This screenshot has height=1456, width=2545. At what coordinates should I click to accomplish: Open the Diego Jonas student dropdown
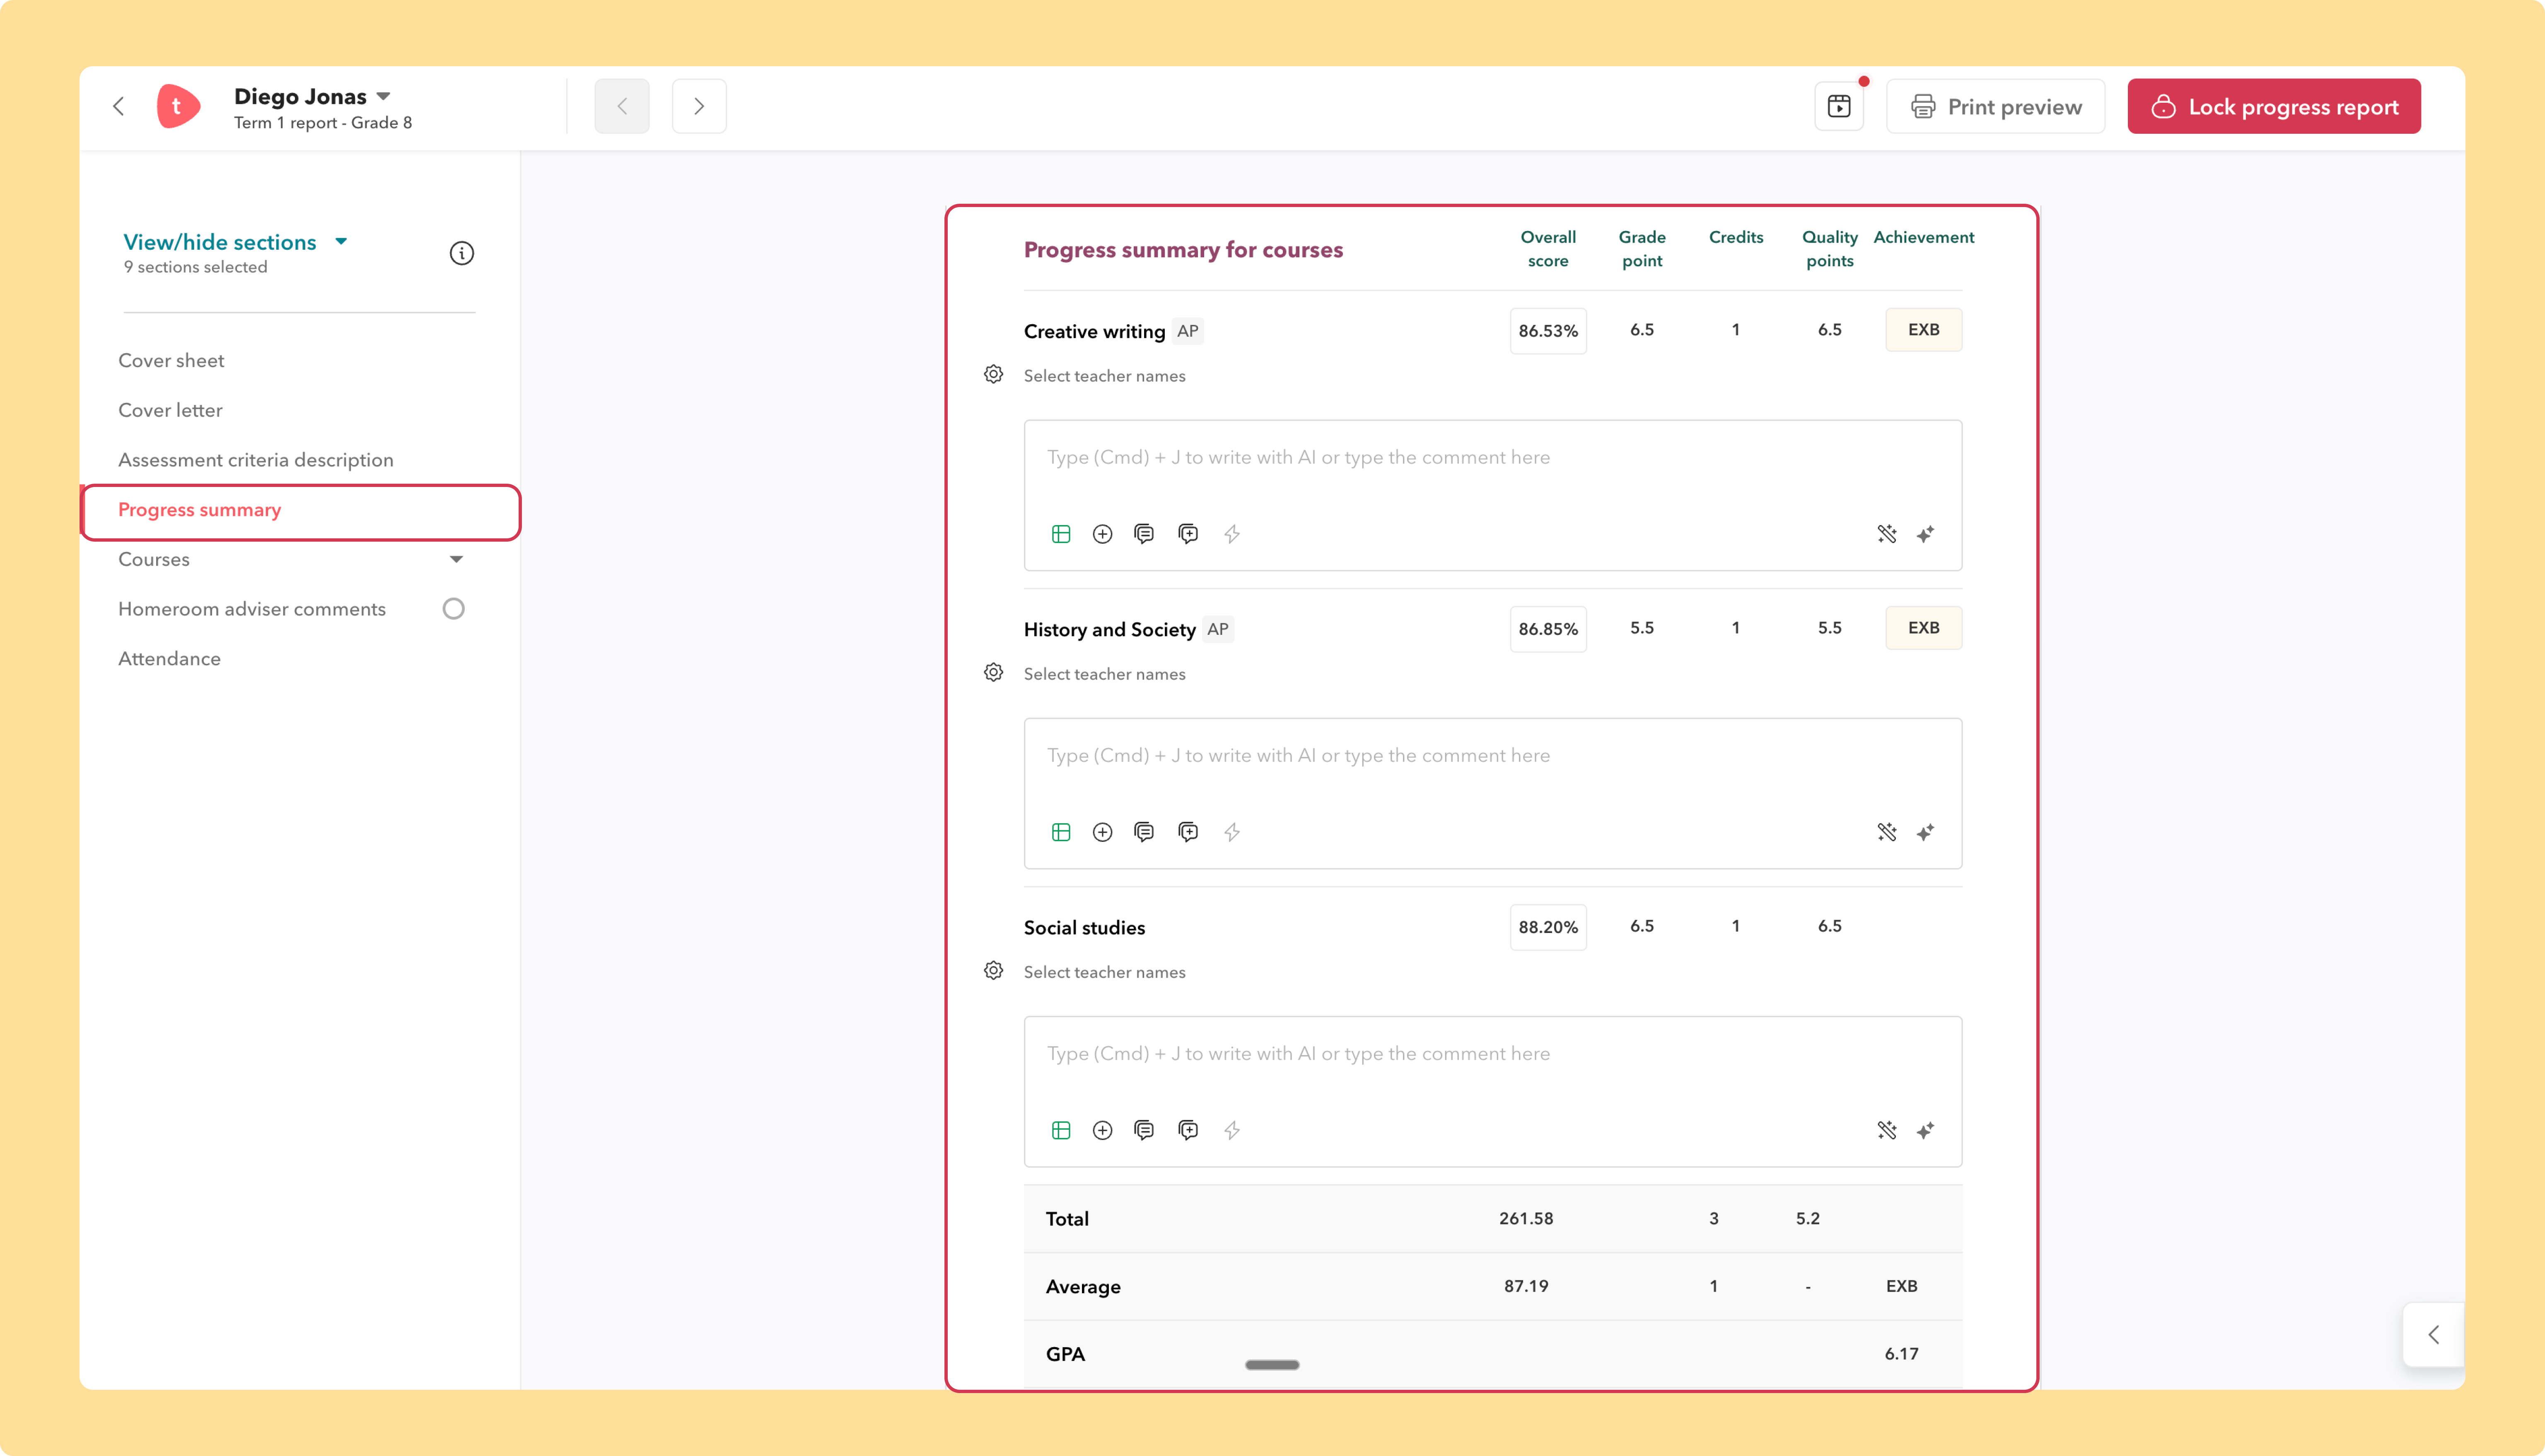pyautogui.click(x=383, y=97)
